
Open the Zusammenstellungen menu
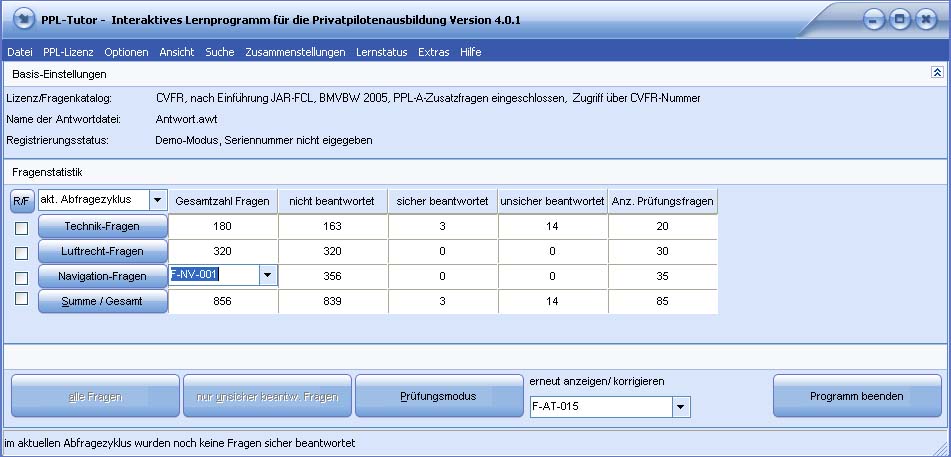pyautogui.click(x=295, y=52)
